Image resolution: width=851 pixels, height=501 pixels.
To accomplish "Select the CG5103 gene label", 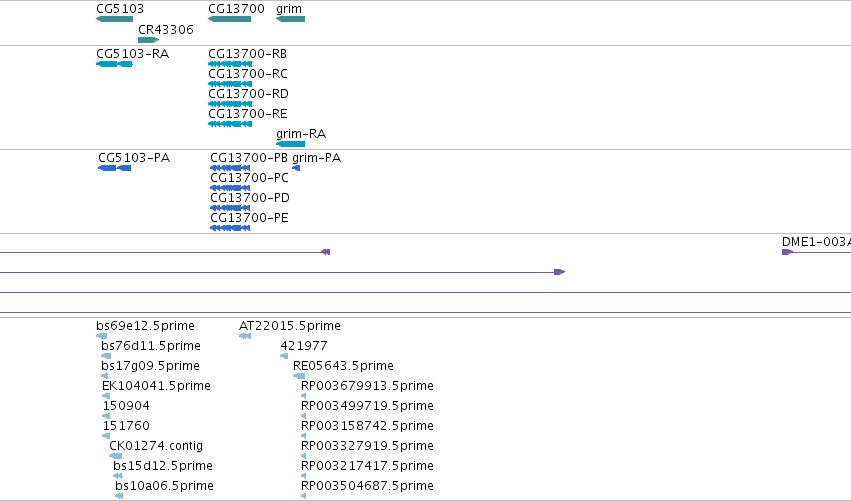I will click(120, 9).
